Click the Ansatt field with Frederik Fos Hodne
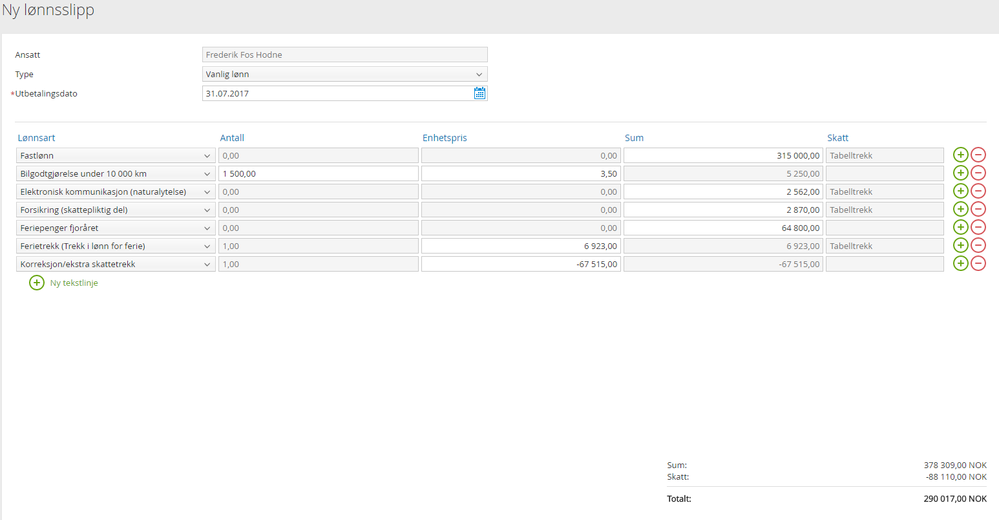Image resolution: width=999 pixels, height=520 pixels. tap(345, 55)
